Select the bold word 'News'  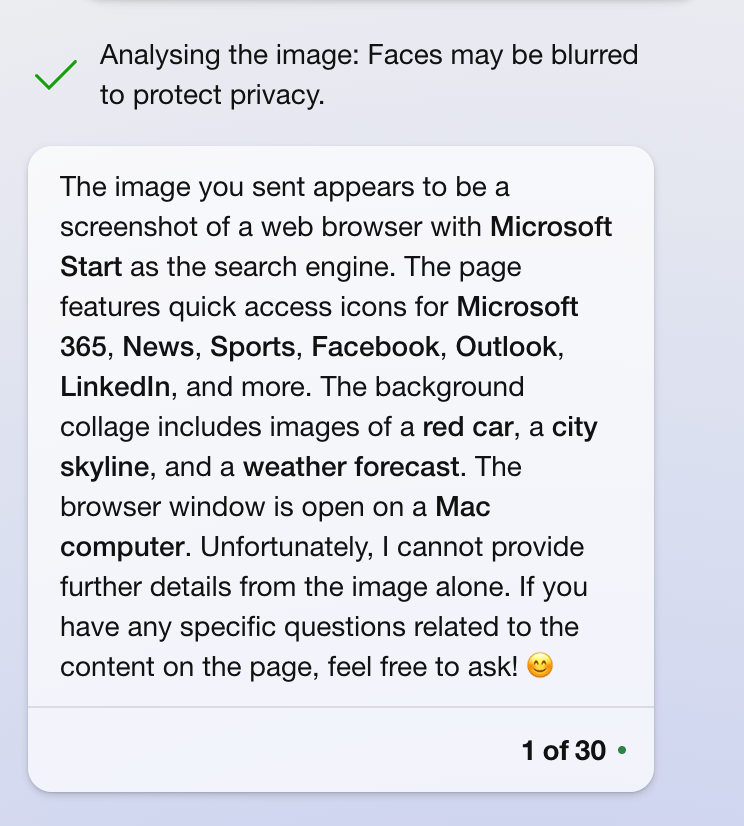coord(158,347)
